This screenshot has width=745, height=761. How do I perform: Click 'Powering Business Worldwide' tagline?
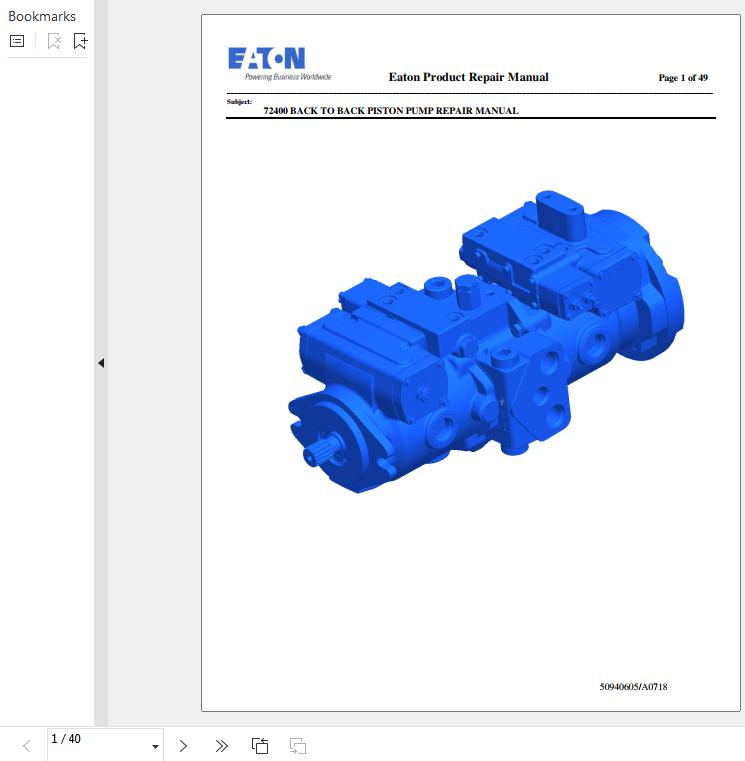coord(288,77)
